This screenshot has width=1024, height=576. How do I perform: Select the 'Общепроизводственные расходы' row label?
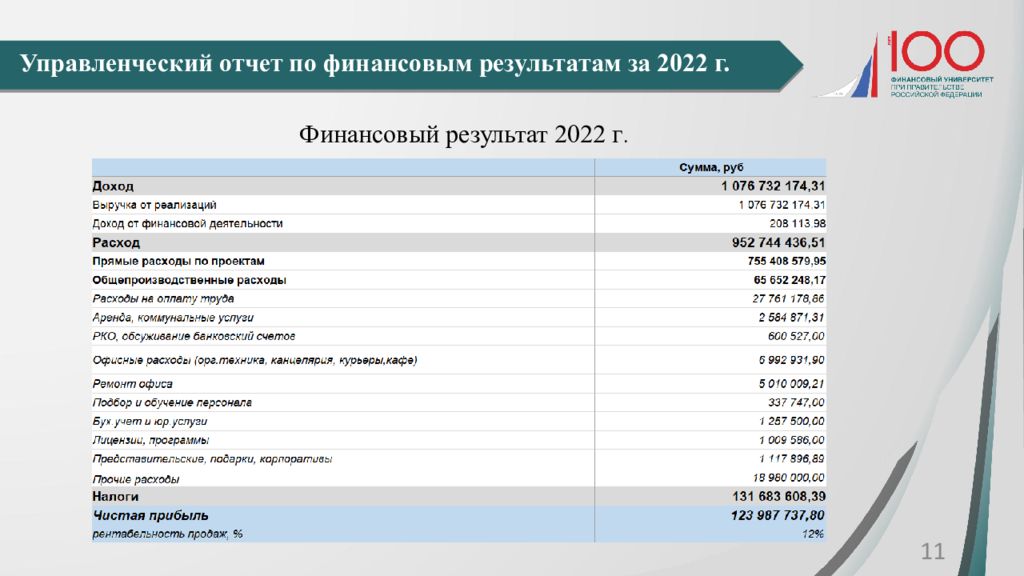[189, 280]
